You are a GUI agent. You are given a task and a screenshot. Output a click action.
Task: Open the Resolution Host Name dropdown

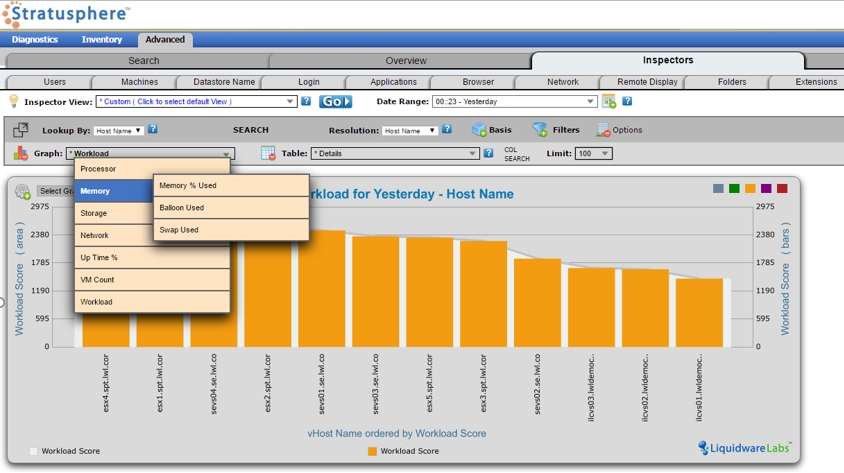click(410, 130)
